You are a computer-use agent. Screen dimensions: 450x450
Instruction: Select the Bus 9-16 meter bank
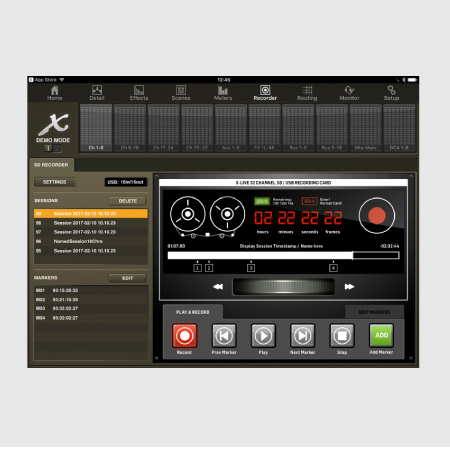pos(332,128)
